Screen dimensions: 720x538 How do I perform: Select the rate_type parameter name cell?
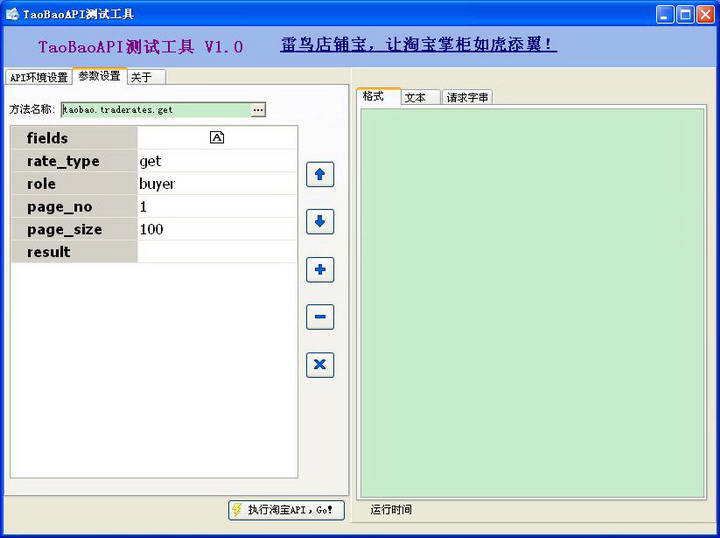pyautogui.click(x=74, y=161)
